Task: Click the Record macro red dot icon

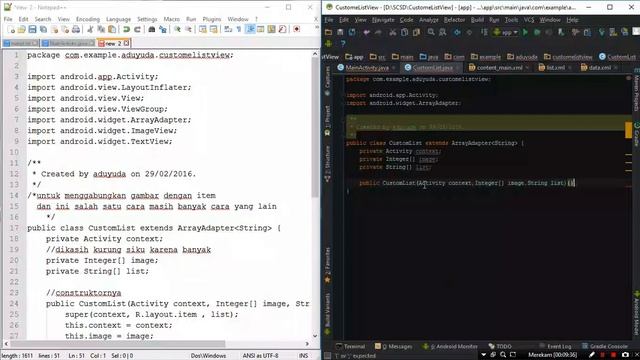Action: pyautogui.click(x=297, y=29)
